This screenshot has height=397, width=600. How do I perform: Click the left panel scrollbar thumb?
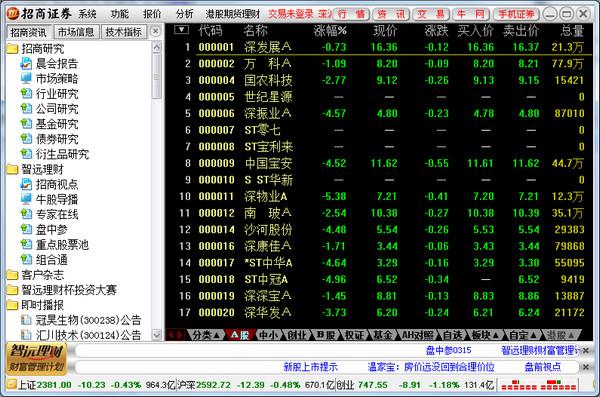coord(157,76)
